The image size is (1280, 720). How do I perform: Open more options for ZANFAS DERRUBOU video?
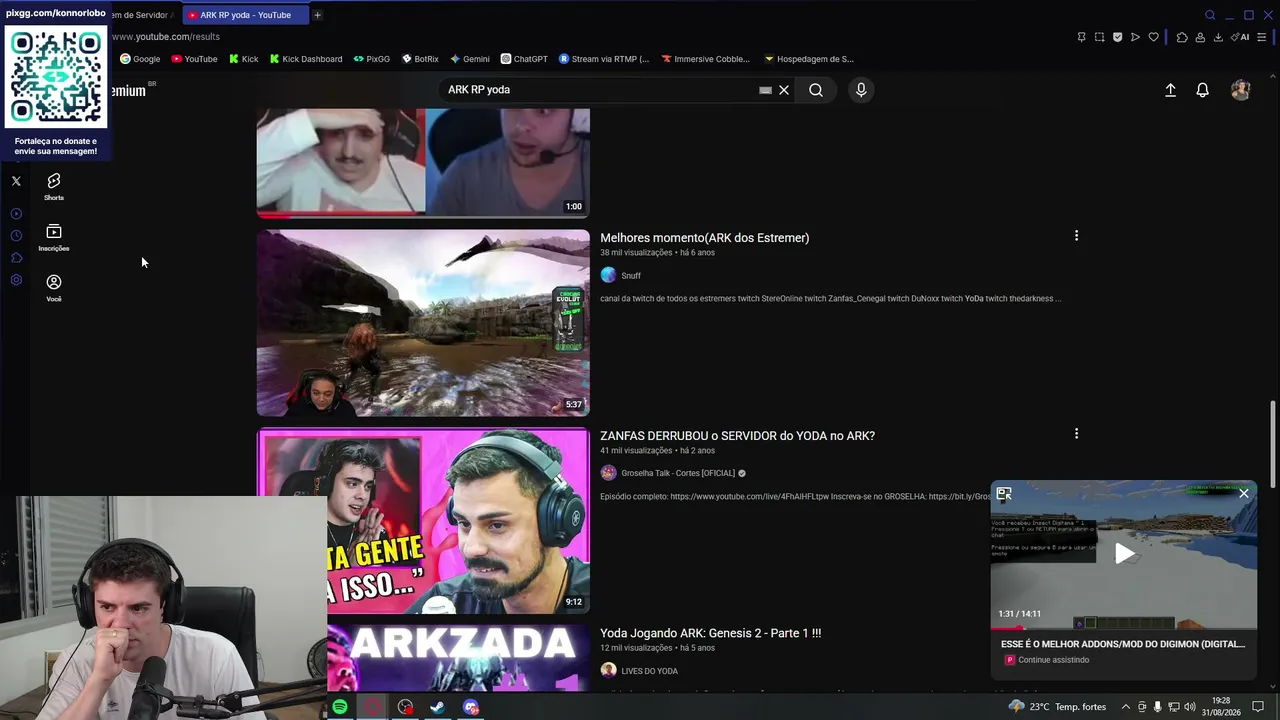(1076, 434)
